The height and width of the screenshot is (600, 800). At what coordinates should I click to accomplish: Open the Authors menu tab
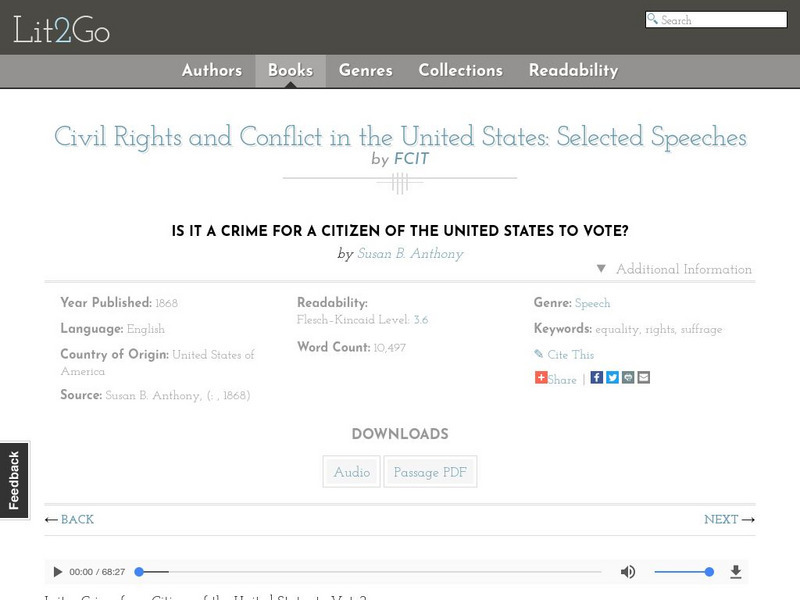point(212,70)
